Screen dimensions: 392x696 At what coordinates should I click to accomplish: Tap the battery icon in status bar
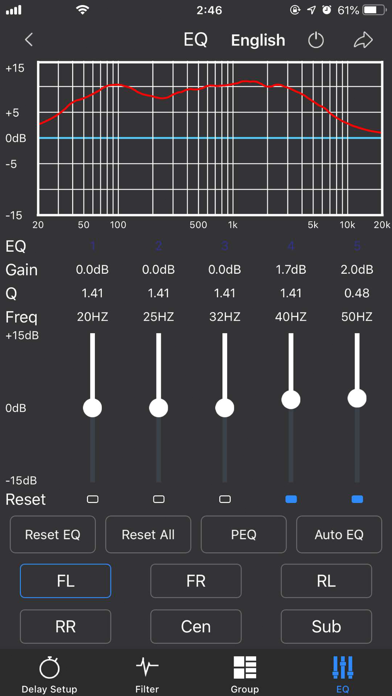(x=374, y=10)
